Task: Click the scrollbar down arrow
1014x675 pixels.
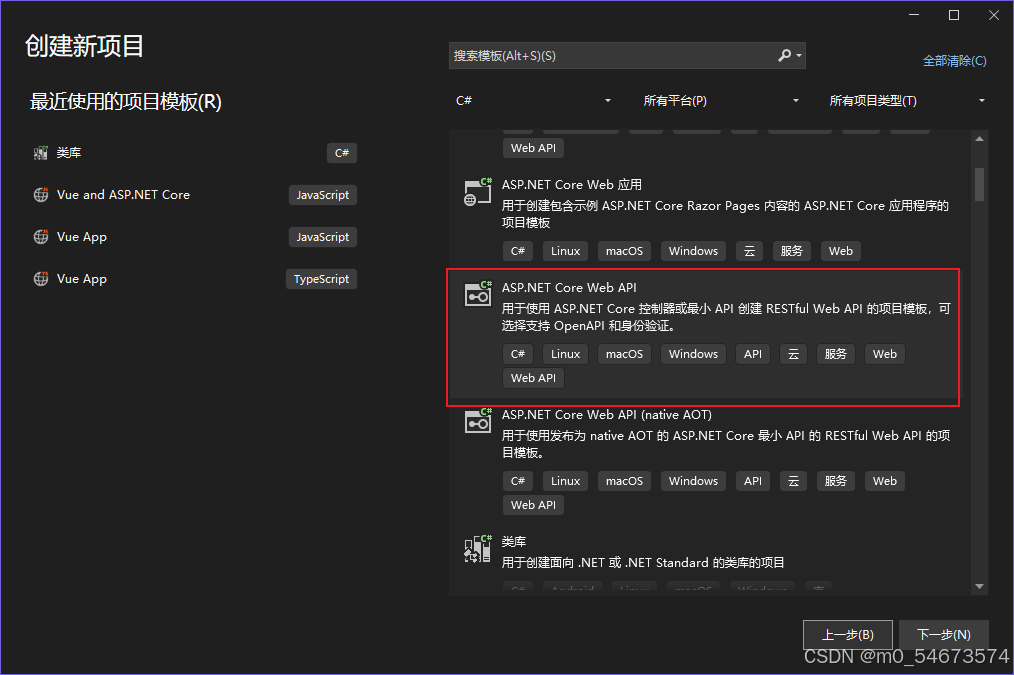Action: [x=979, y=586]
